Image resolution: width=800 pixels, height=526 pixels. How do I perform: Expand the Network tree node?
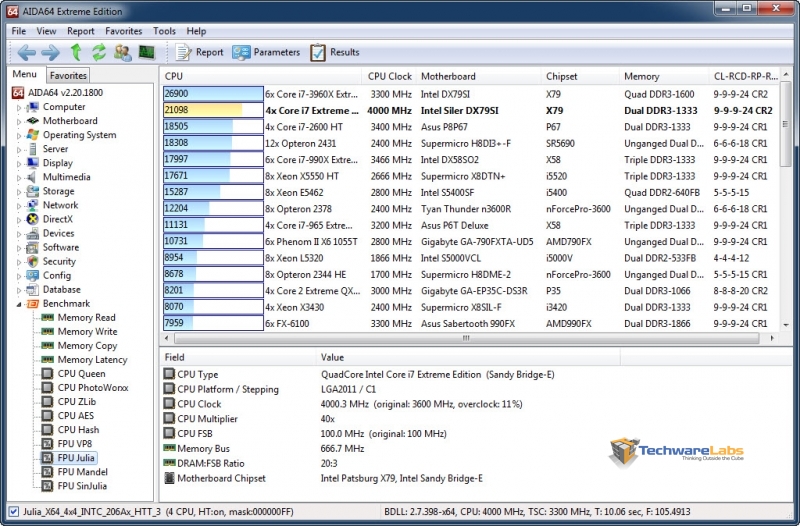(x=19, y=206)
